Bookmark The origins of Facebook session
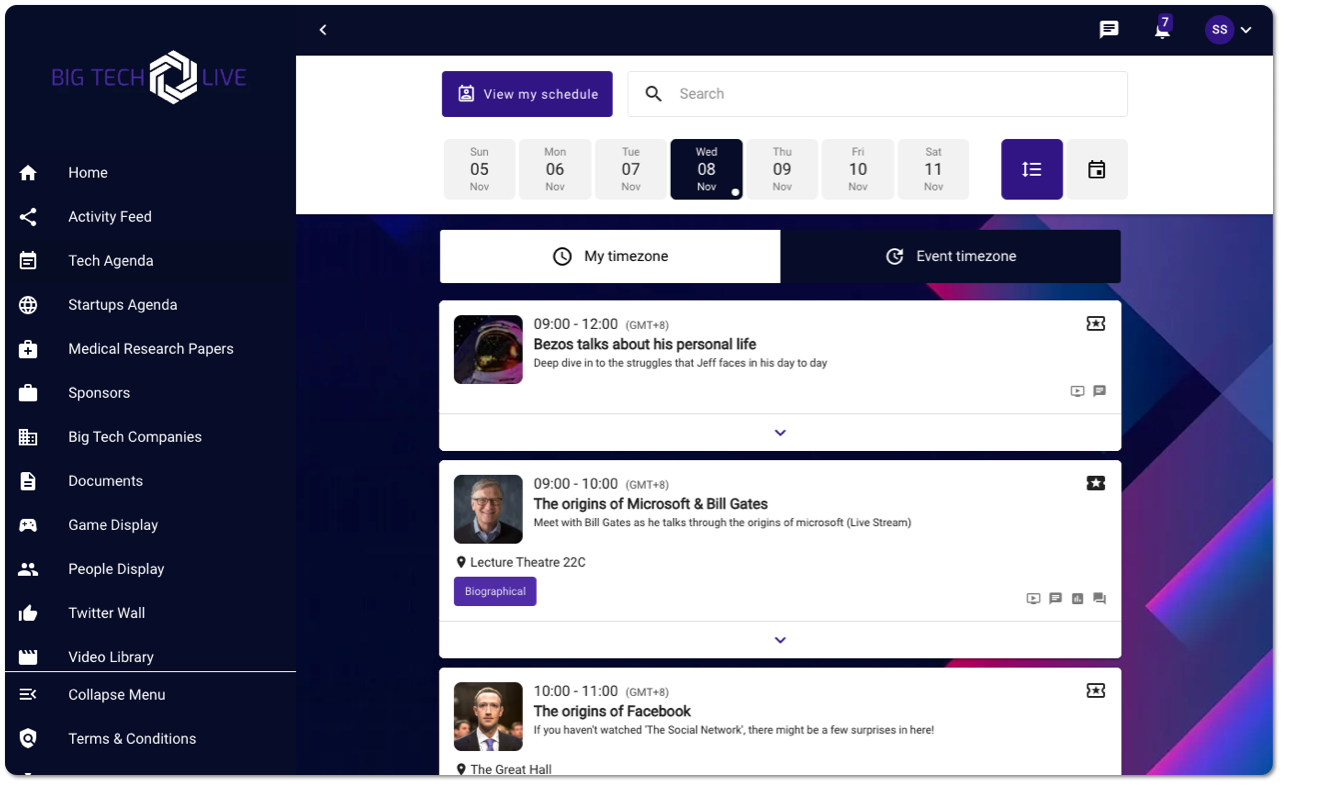This screenshot has width=1319, height=804. pyautogui.click(x=1096, y=691)
